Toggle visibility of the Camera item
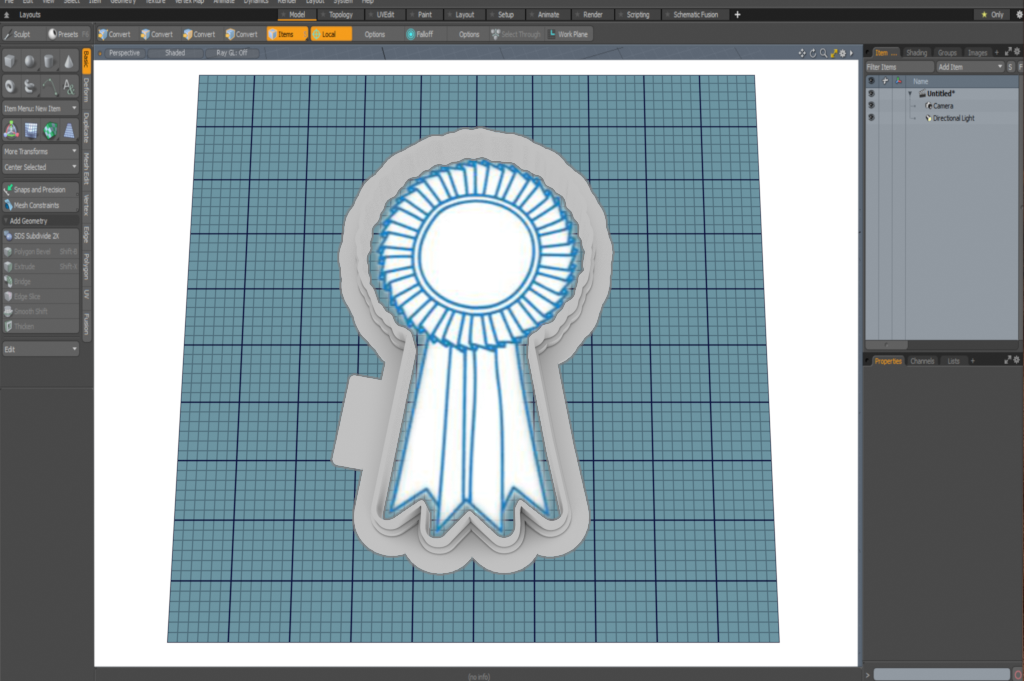Viewport: 1024px width, 681px height. (x=871, y=105)
